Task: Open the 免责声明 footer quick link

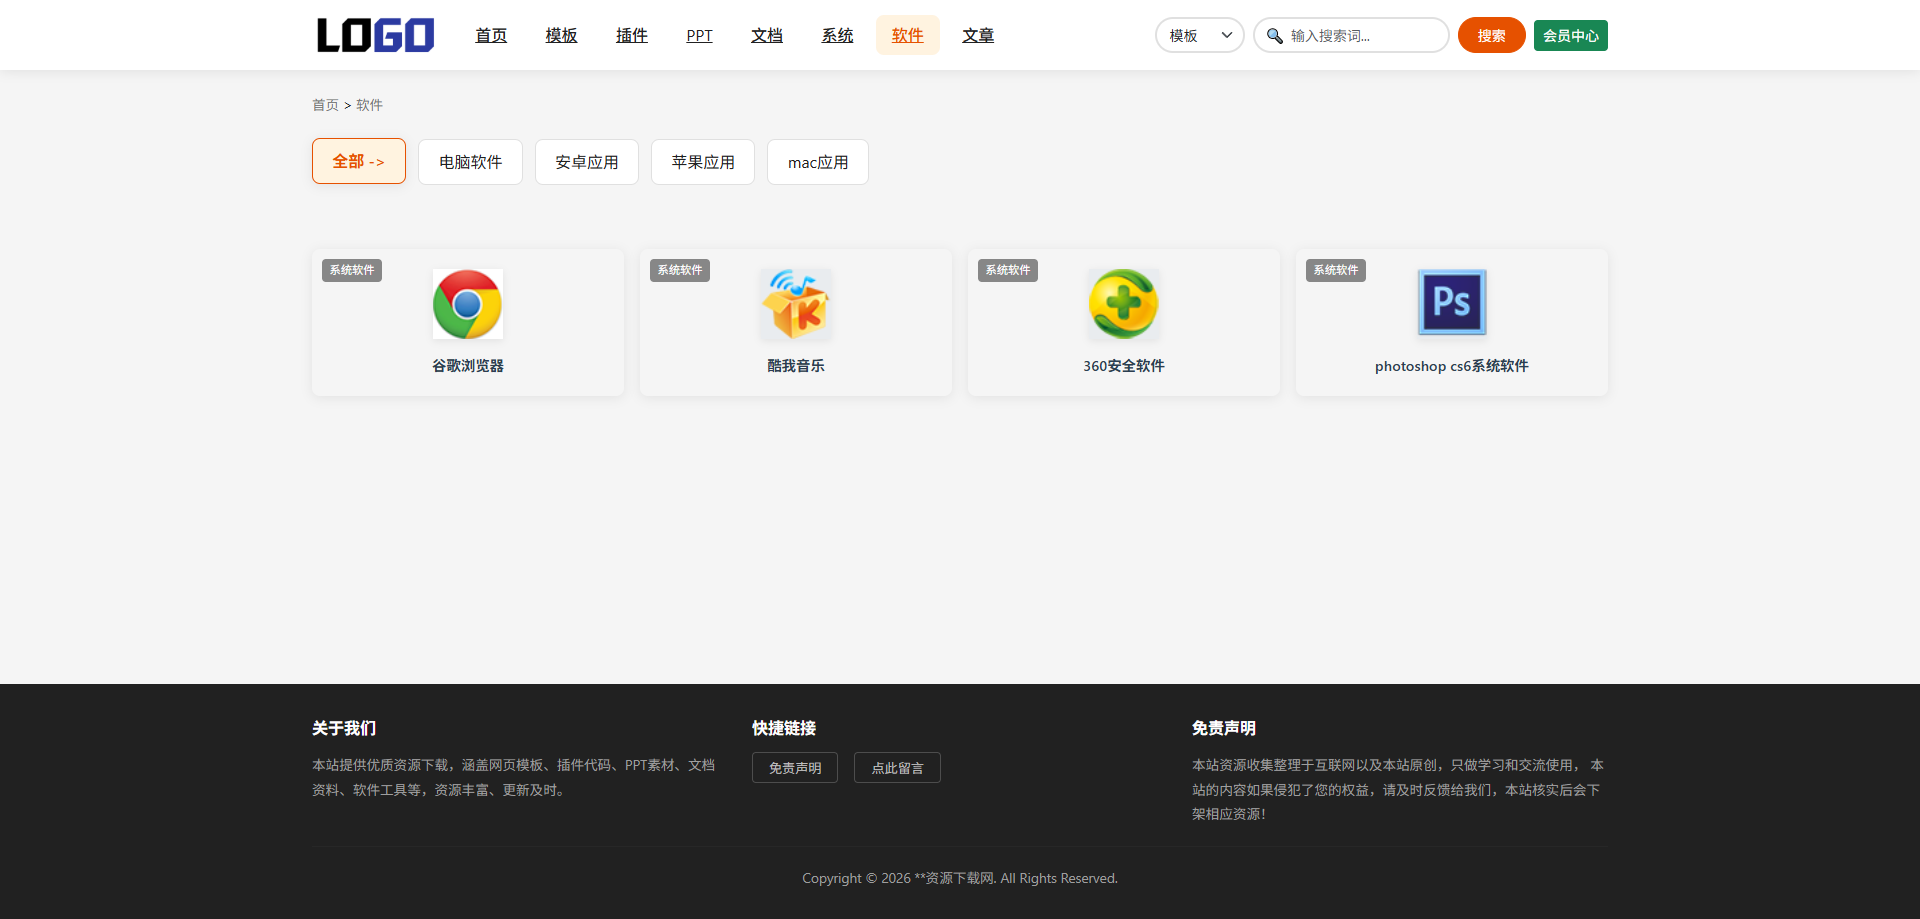Action: point(795,768)
